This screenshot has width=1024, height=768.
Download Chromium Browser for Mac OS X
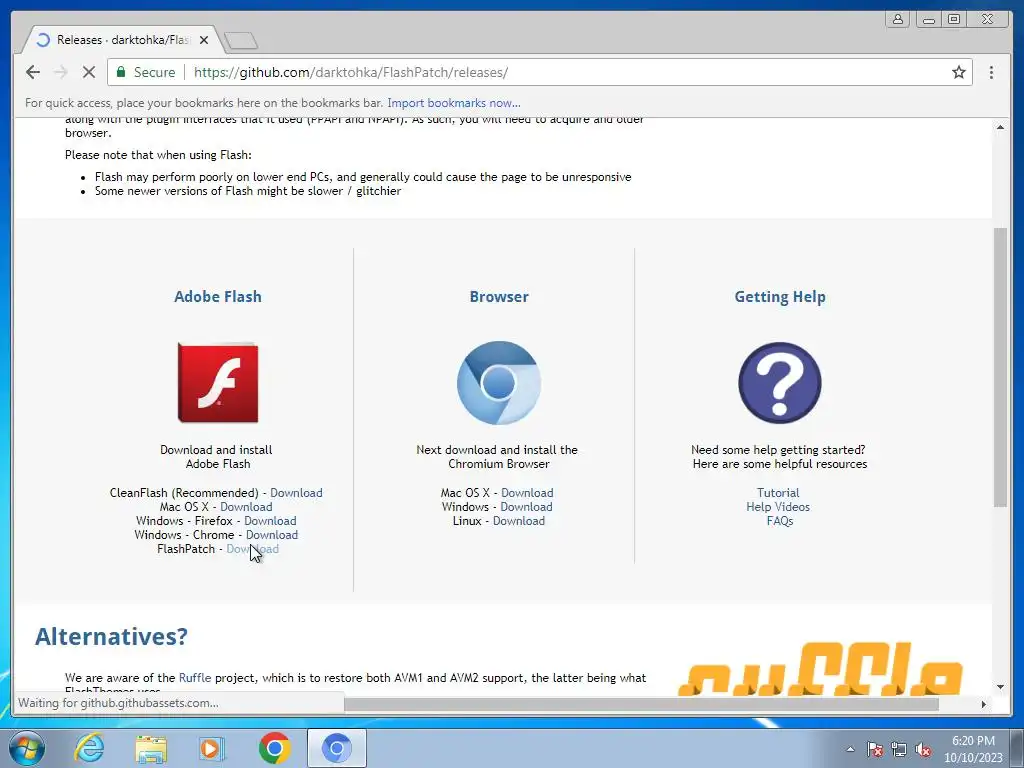tap(527, 493)
